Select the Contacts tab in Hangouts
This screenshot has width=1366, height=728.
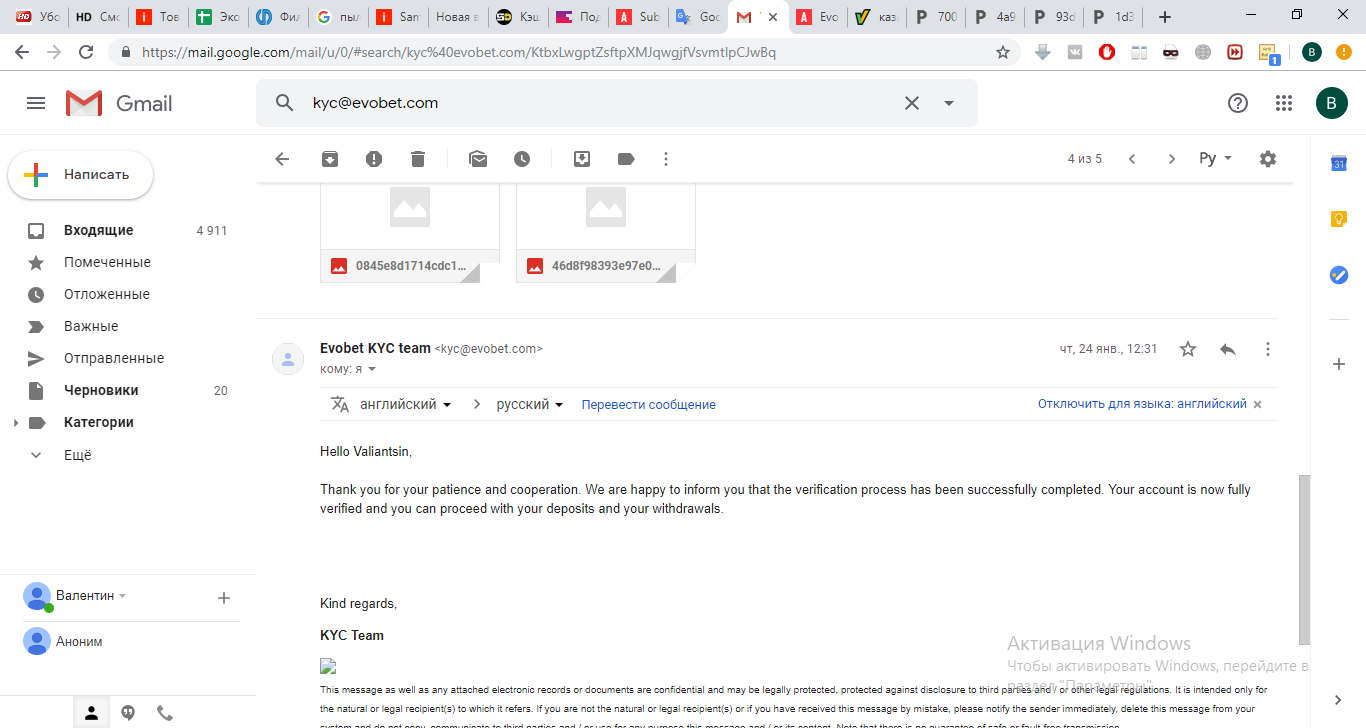[91, 713]
